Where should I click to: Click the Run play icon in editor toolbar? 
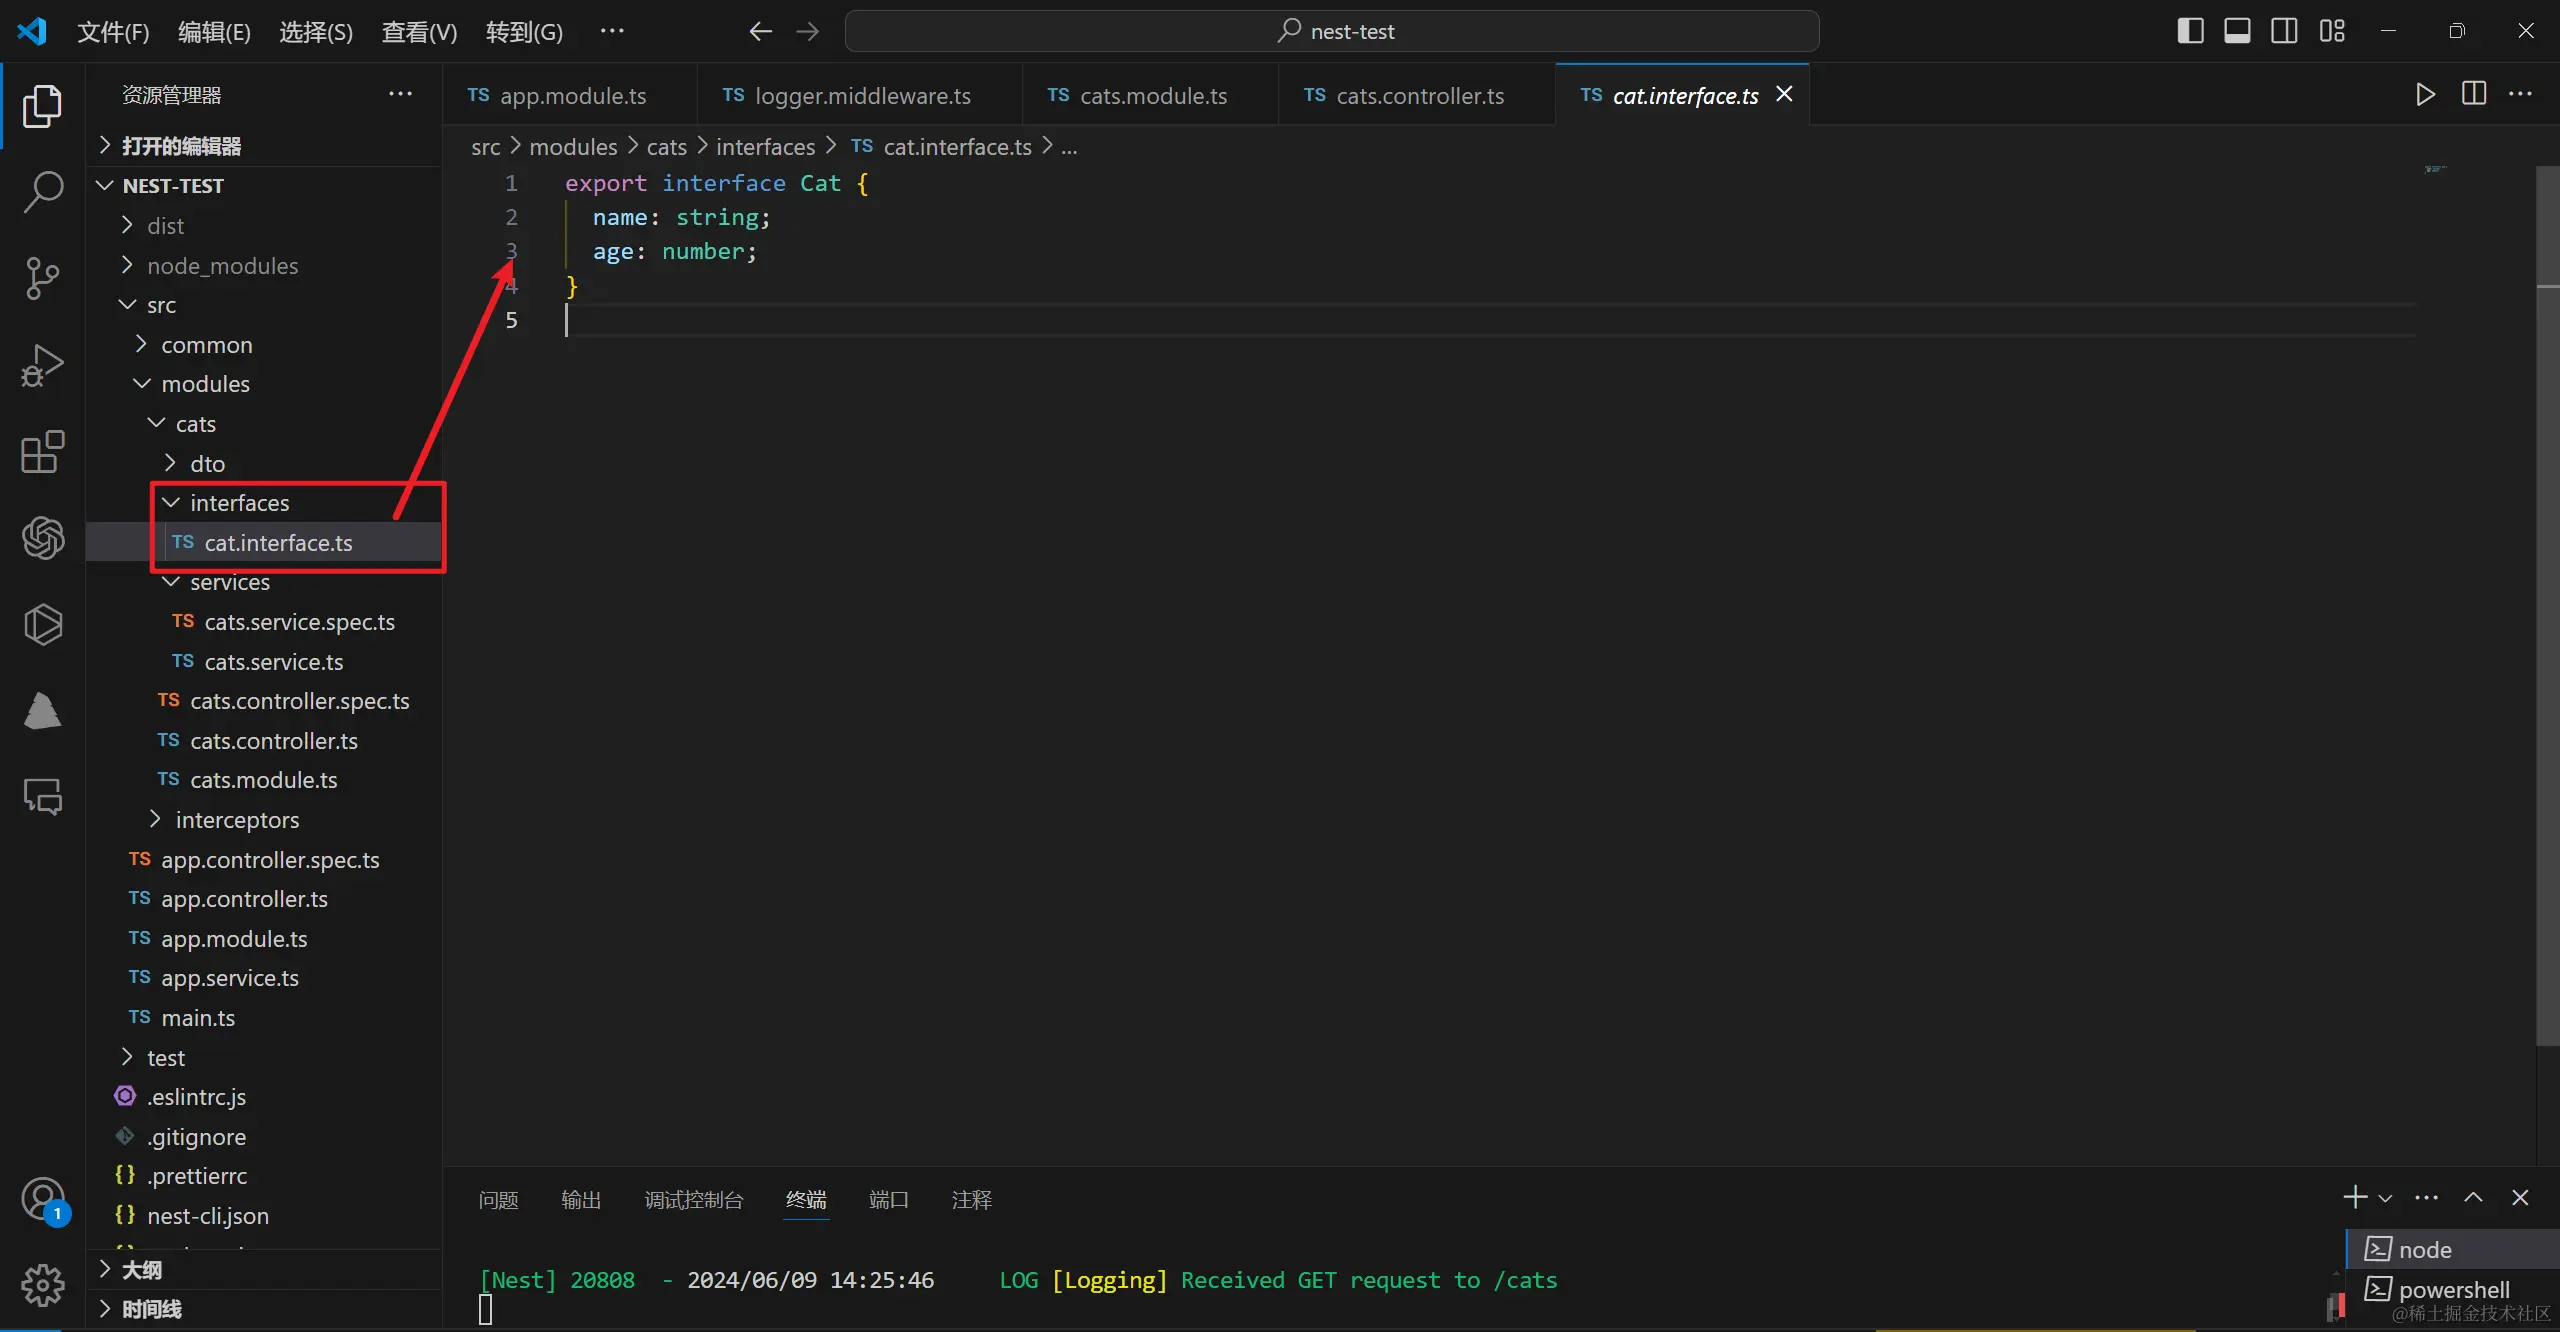click(2425, 94)
